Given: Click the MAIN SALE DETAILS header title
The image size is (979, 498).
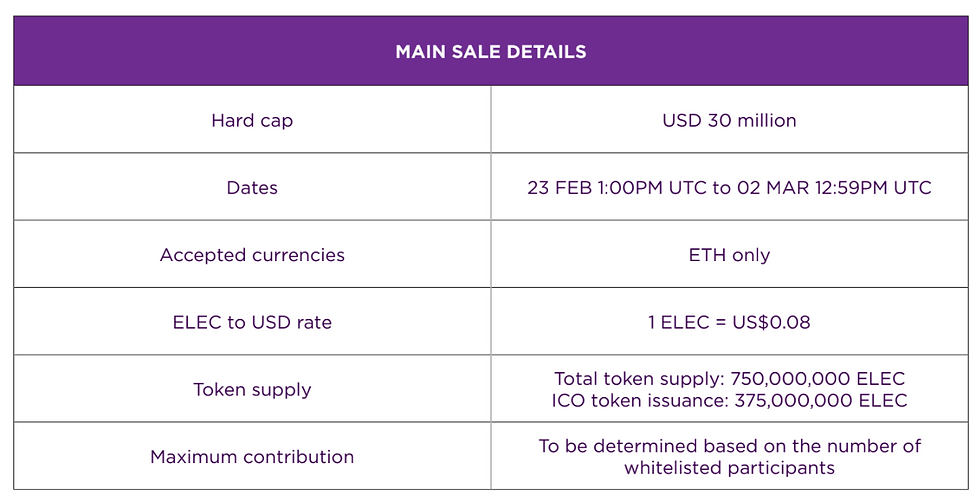Looking at the screenshot, I should tap(490, 52).
